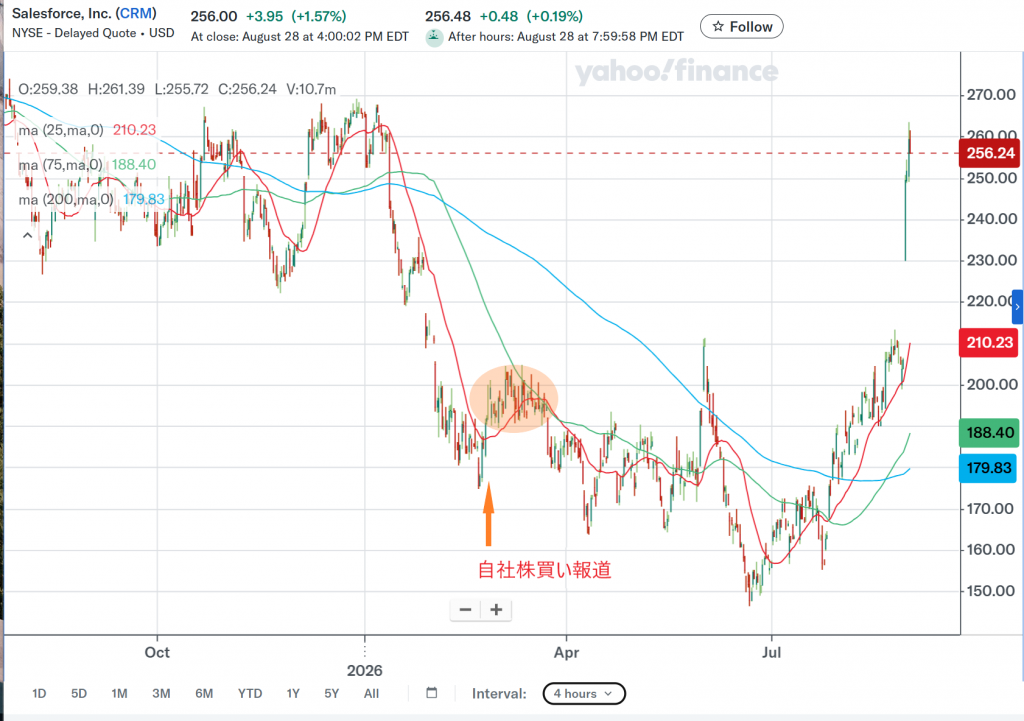Click the Jul label on time axis
The height and width of the screenshot is (721, 1024).
click(771, 652)
